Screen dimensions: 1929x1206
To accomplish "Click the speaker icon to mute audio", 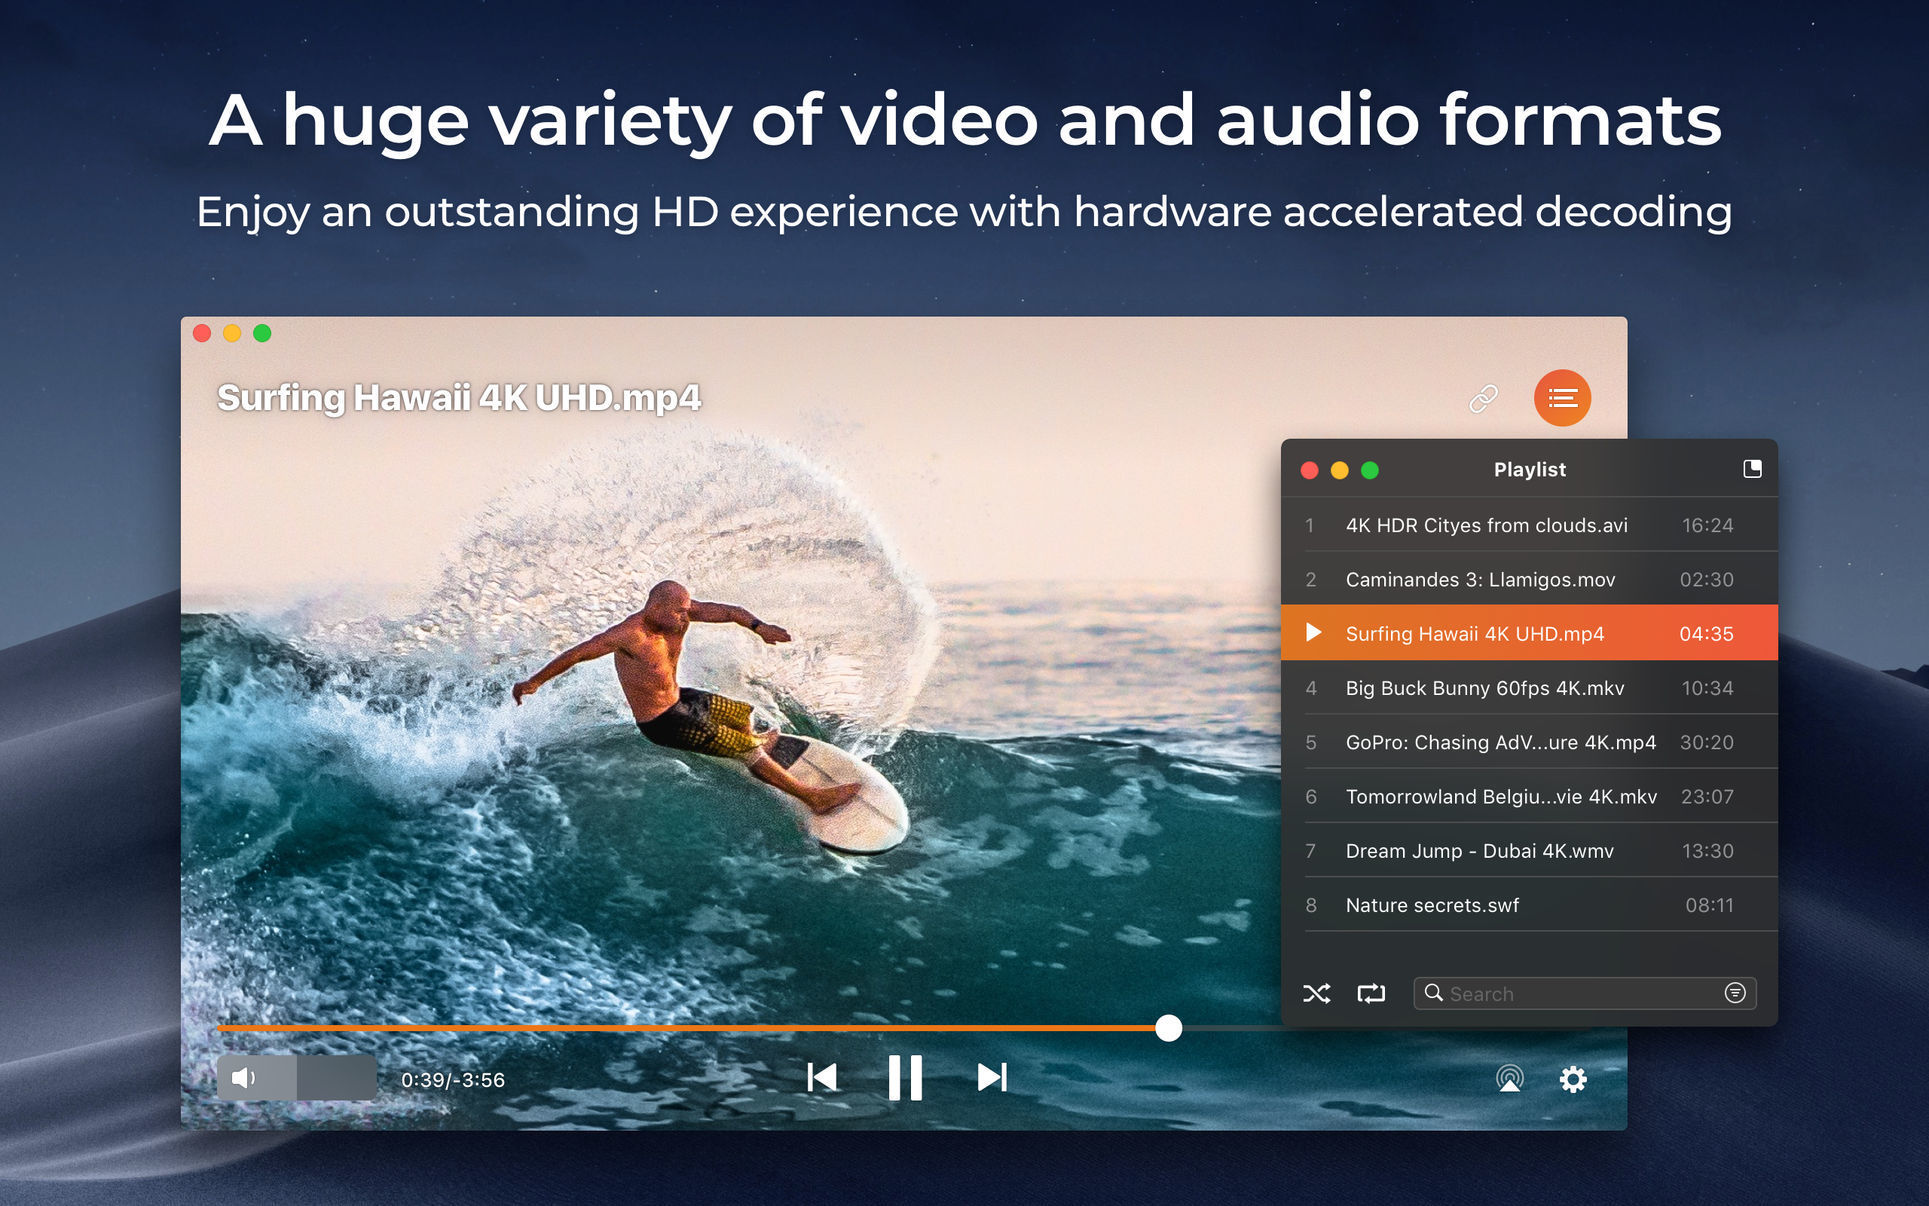I will [245, 1078].
